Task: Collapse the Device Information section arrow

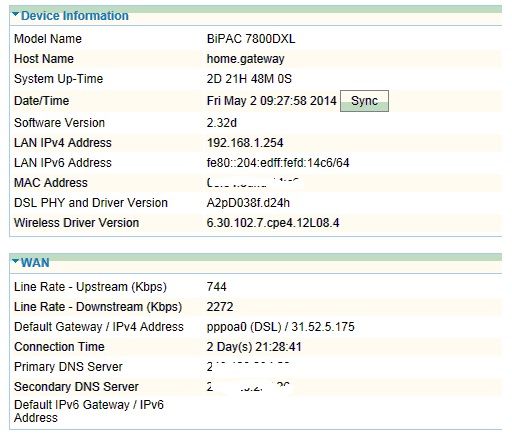Action: click(x=15, y=14)
